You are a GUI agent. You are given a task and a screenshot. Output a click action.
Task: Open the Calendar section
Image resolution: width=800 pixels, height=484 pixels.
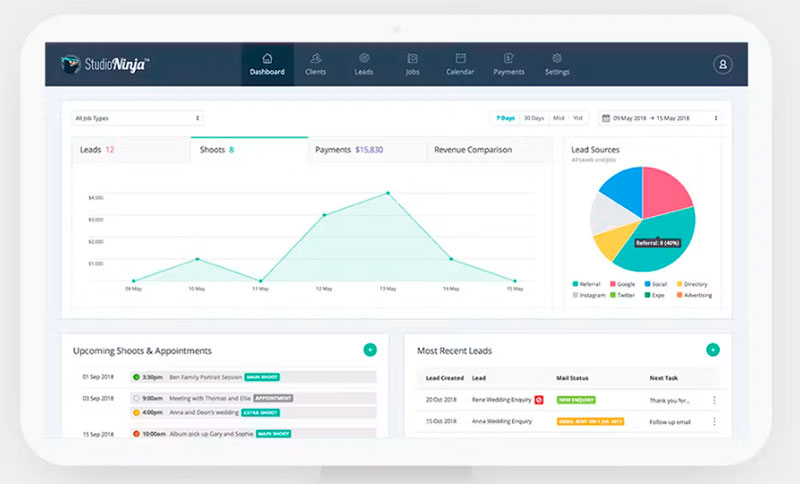coord(460,64)
